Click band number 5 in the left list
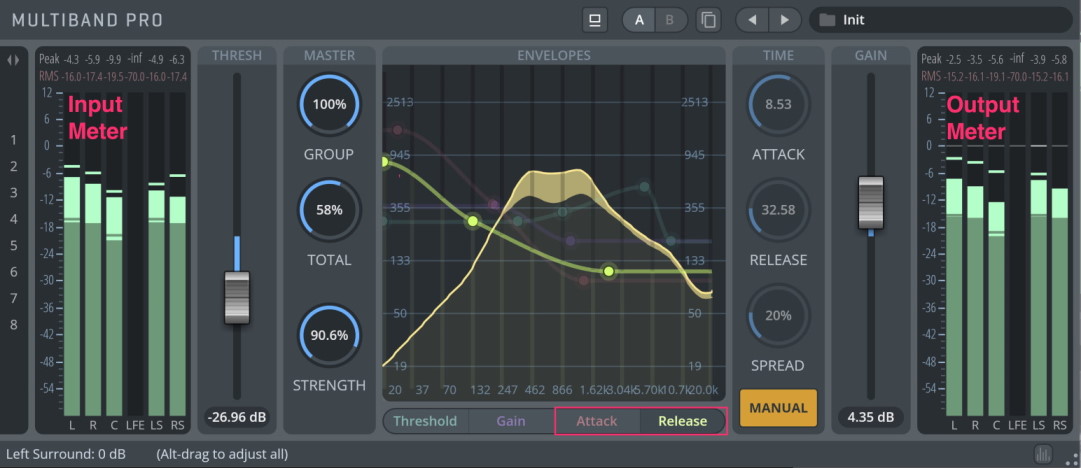This screenshot has height=468, width=1081. (13, 246)
